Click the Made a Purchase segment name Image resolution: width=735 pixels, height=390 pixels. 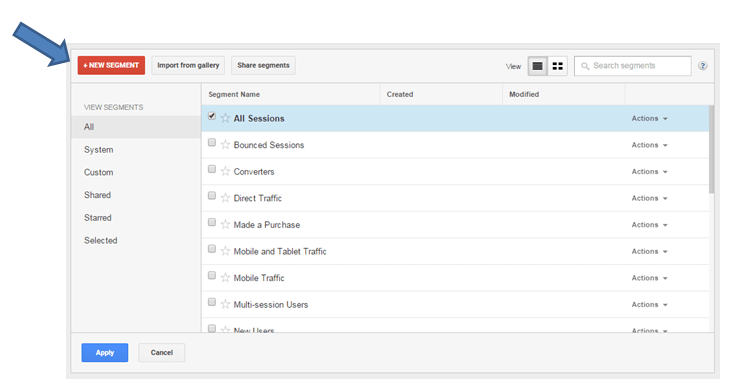(267, 225)
